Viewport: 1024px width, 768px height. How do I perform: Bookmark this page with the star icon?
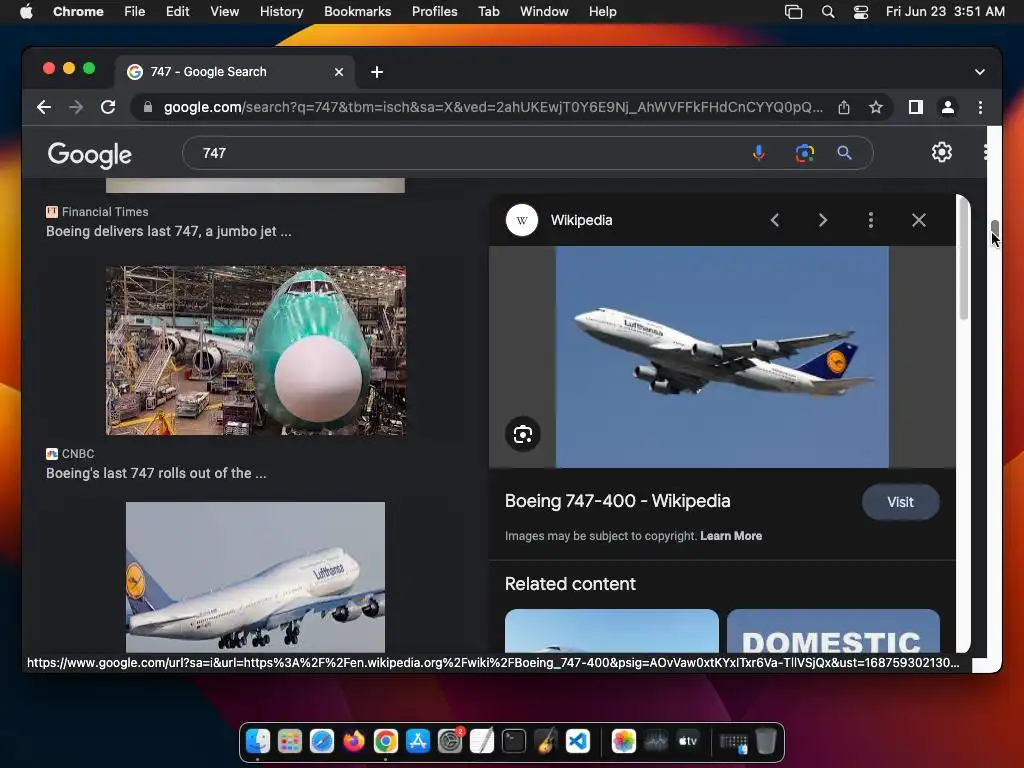(x=876, y=107)
